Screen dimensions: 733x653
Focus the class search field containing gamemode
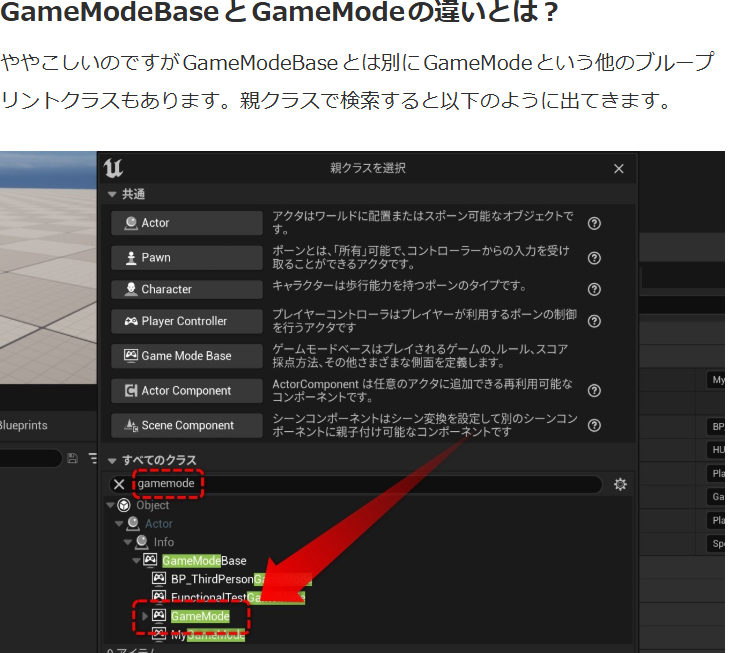[x=355, y=484]
